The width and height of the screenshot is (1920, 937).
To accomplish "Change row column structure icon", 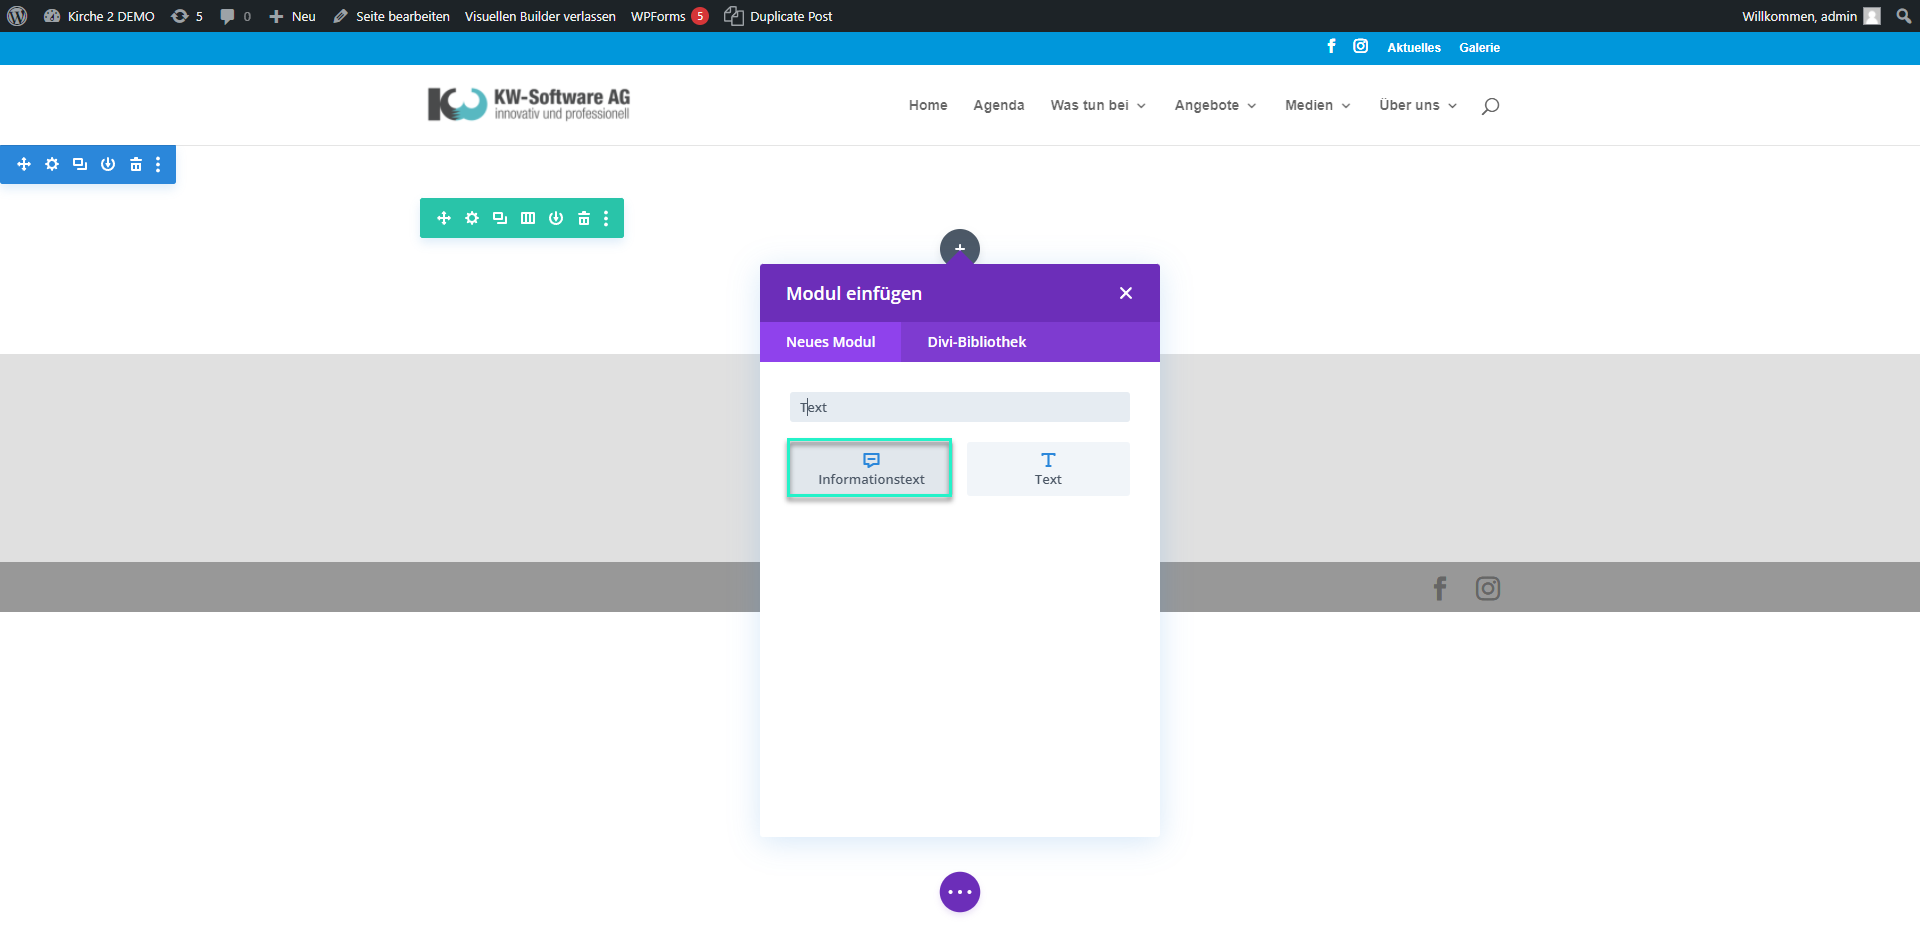I will [x=528, y=218].
